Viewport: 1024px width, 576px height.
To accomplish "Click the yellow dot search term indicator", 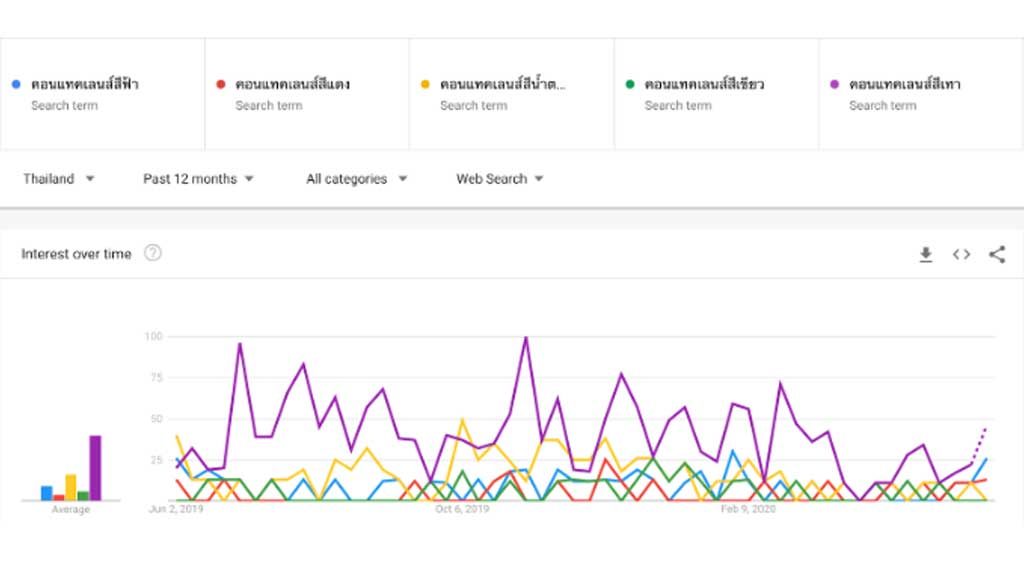I will pos(425,85).
